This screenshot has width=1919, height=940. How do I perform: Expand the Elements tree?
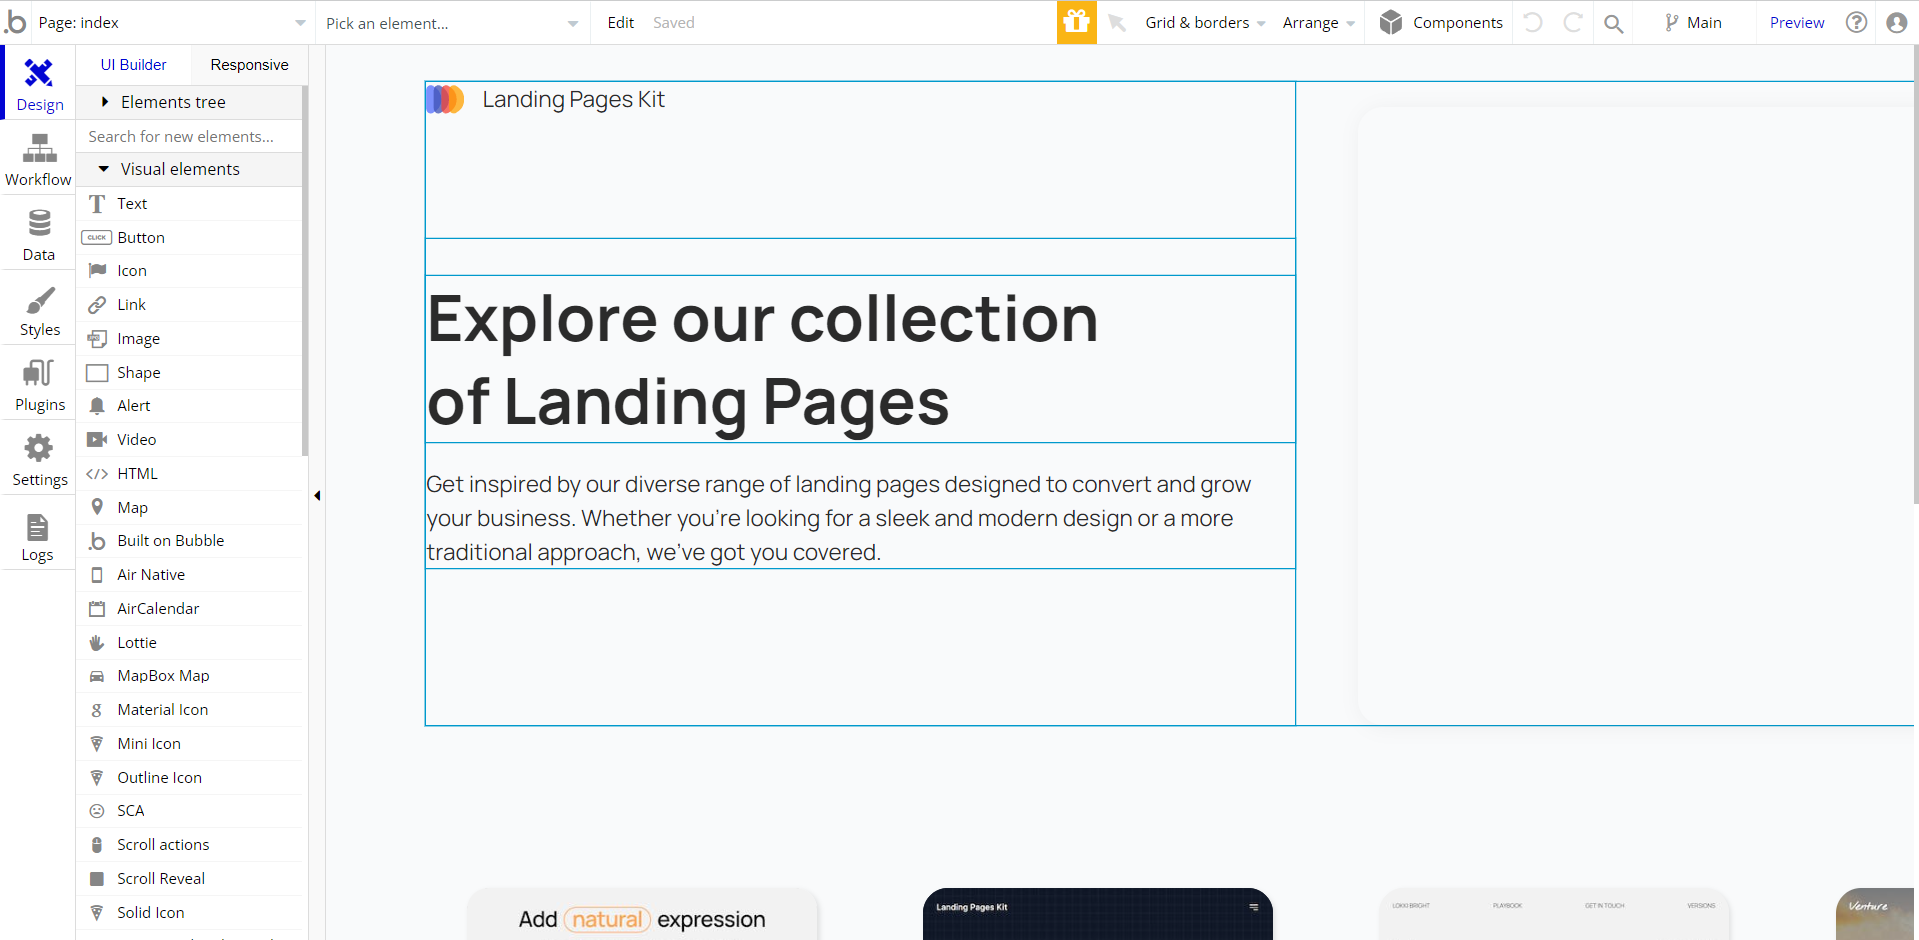190,102
